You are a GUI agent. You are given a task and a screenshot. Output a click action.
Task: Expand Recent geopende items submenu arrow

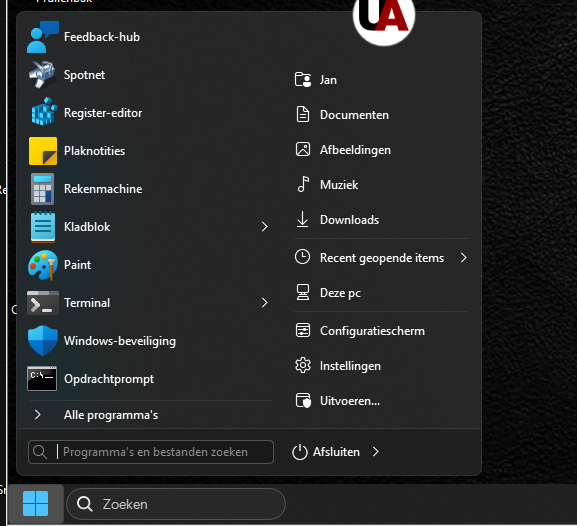(x=463, y=258)
